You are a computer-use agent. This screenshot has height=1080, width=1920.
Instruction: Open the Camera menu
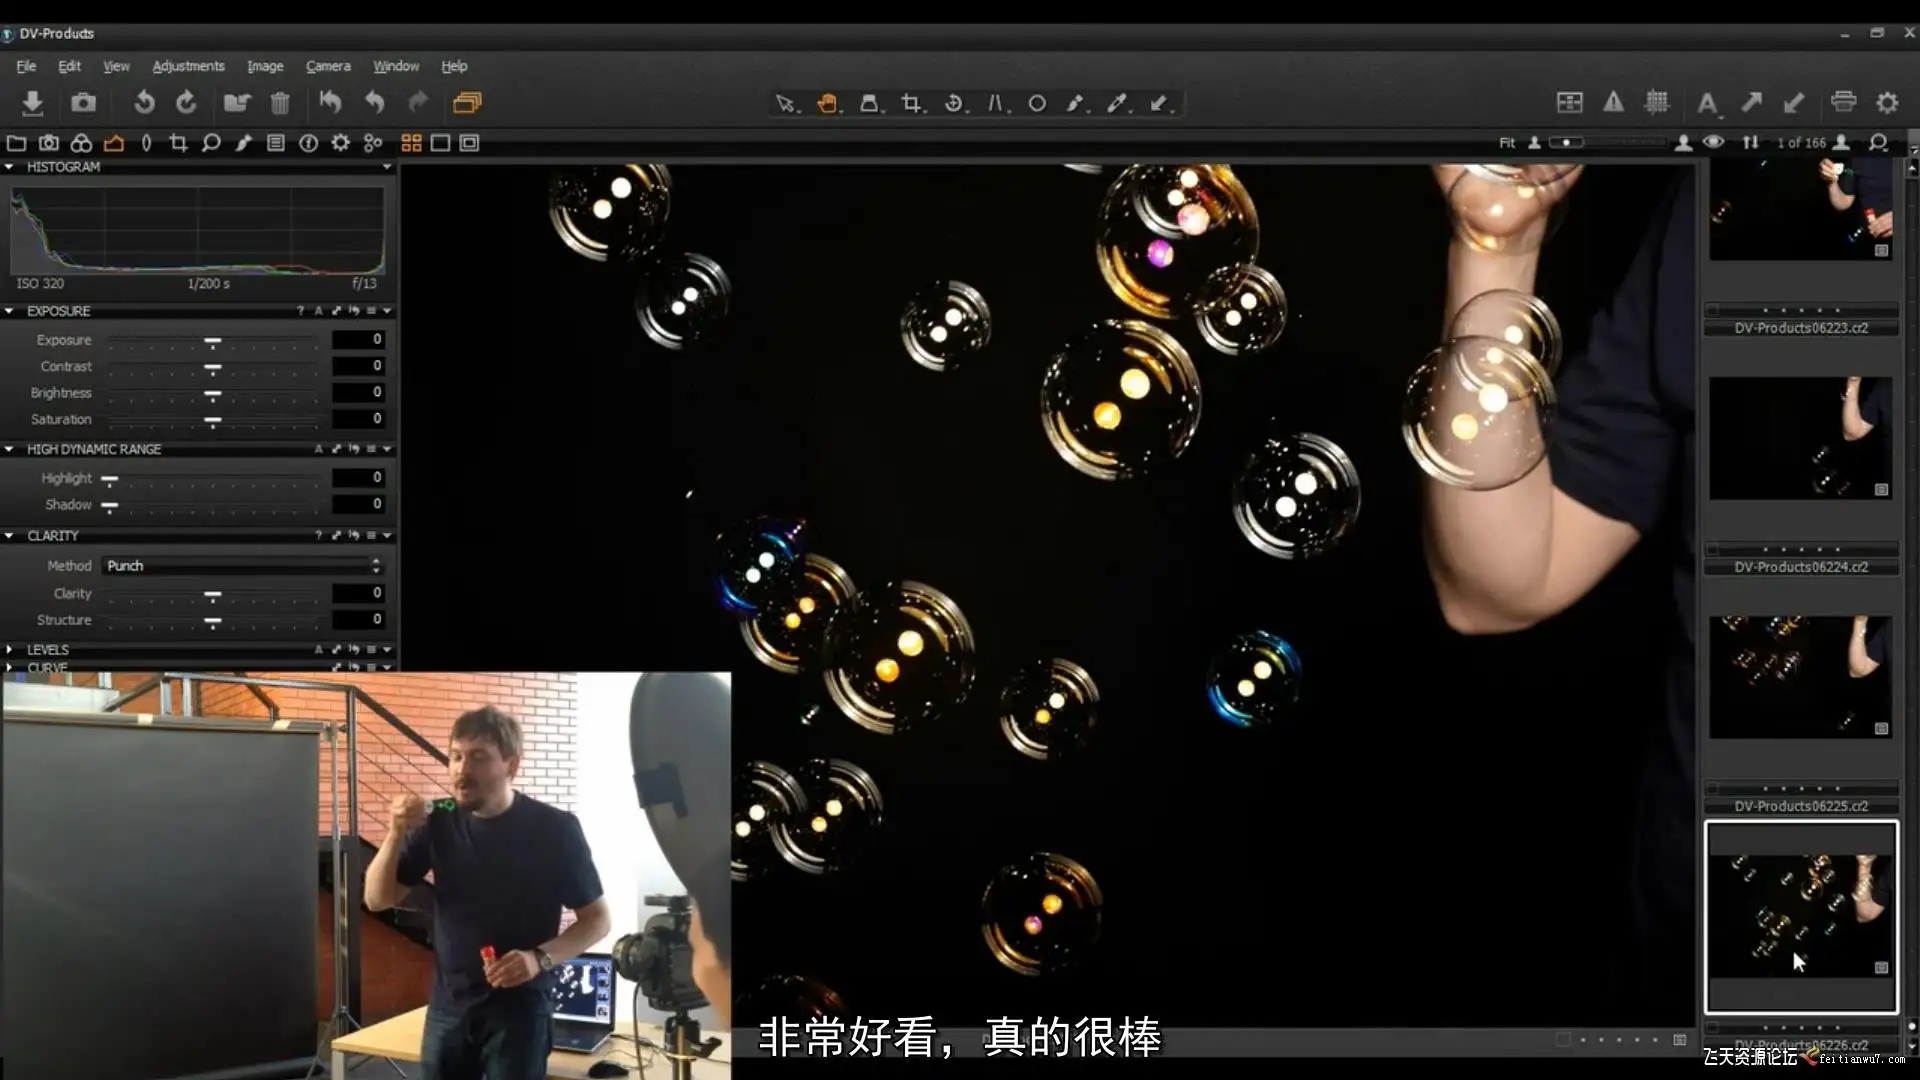328,66
